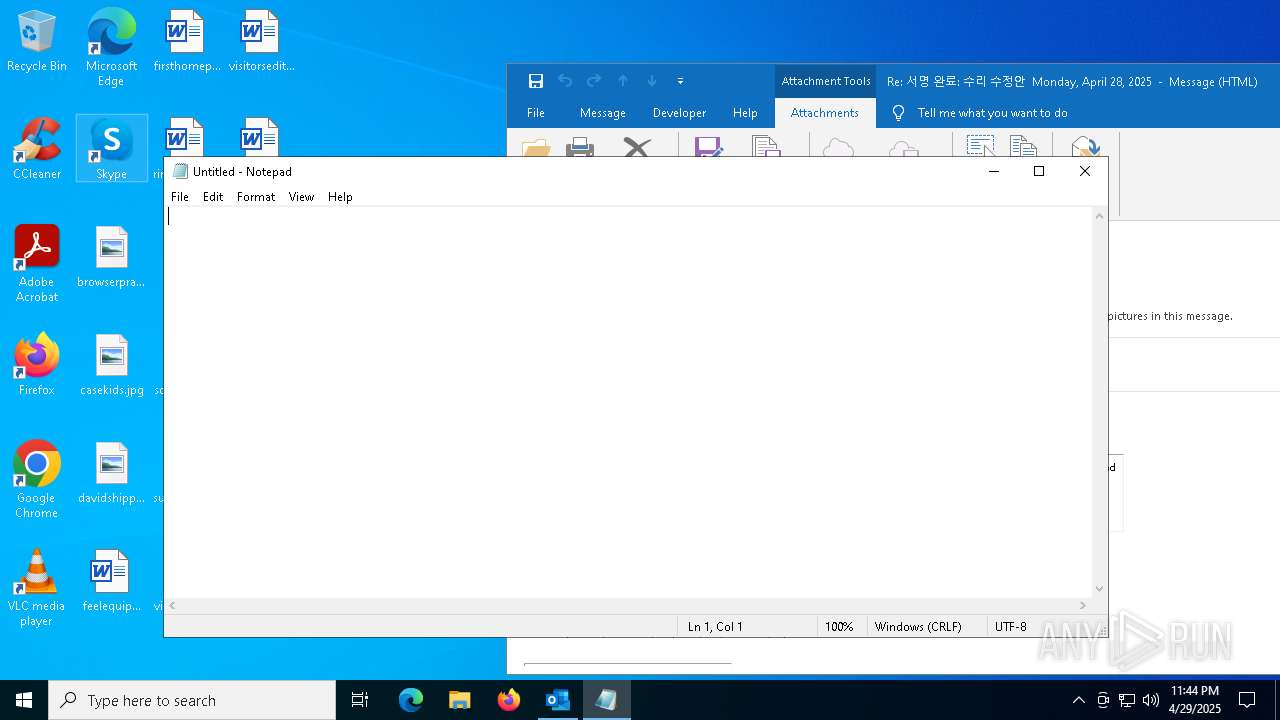Select the Recycle Bin desktop icon
The image size is (1280, 720).
[37, 42]
